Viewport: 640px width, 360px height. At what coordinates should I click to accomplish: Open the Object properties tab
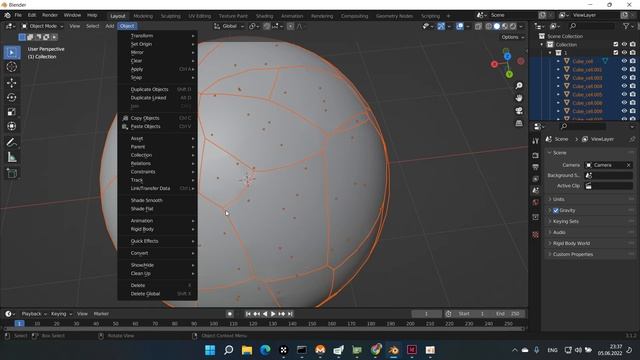tap(536, 217)
